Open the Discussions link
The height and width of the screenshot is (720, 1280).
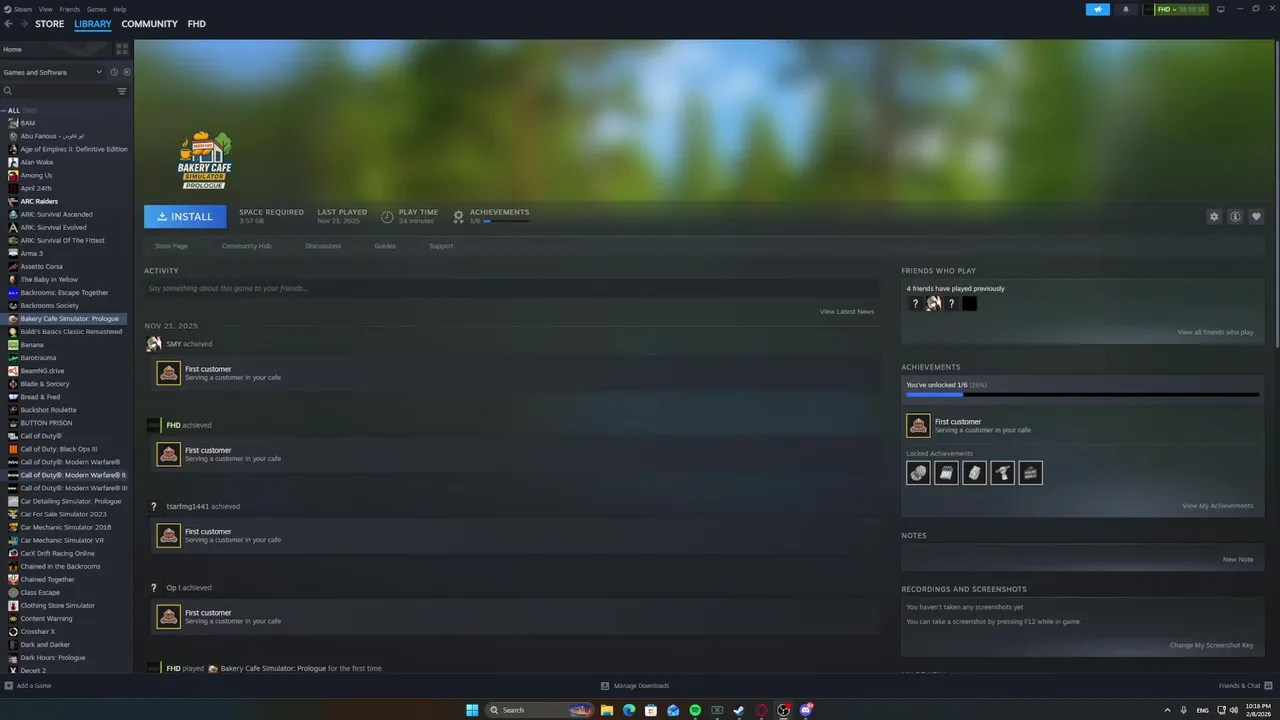(x=323, y=246)
